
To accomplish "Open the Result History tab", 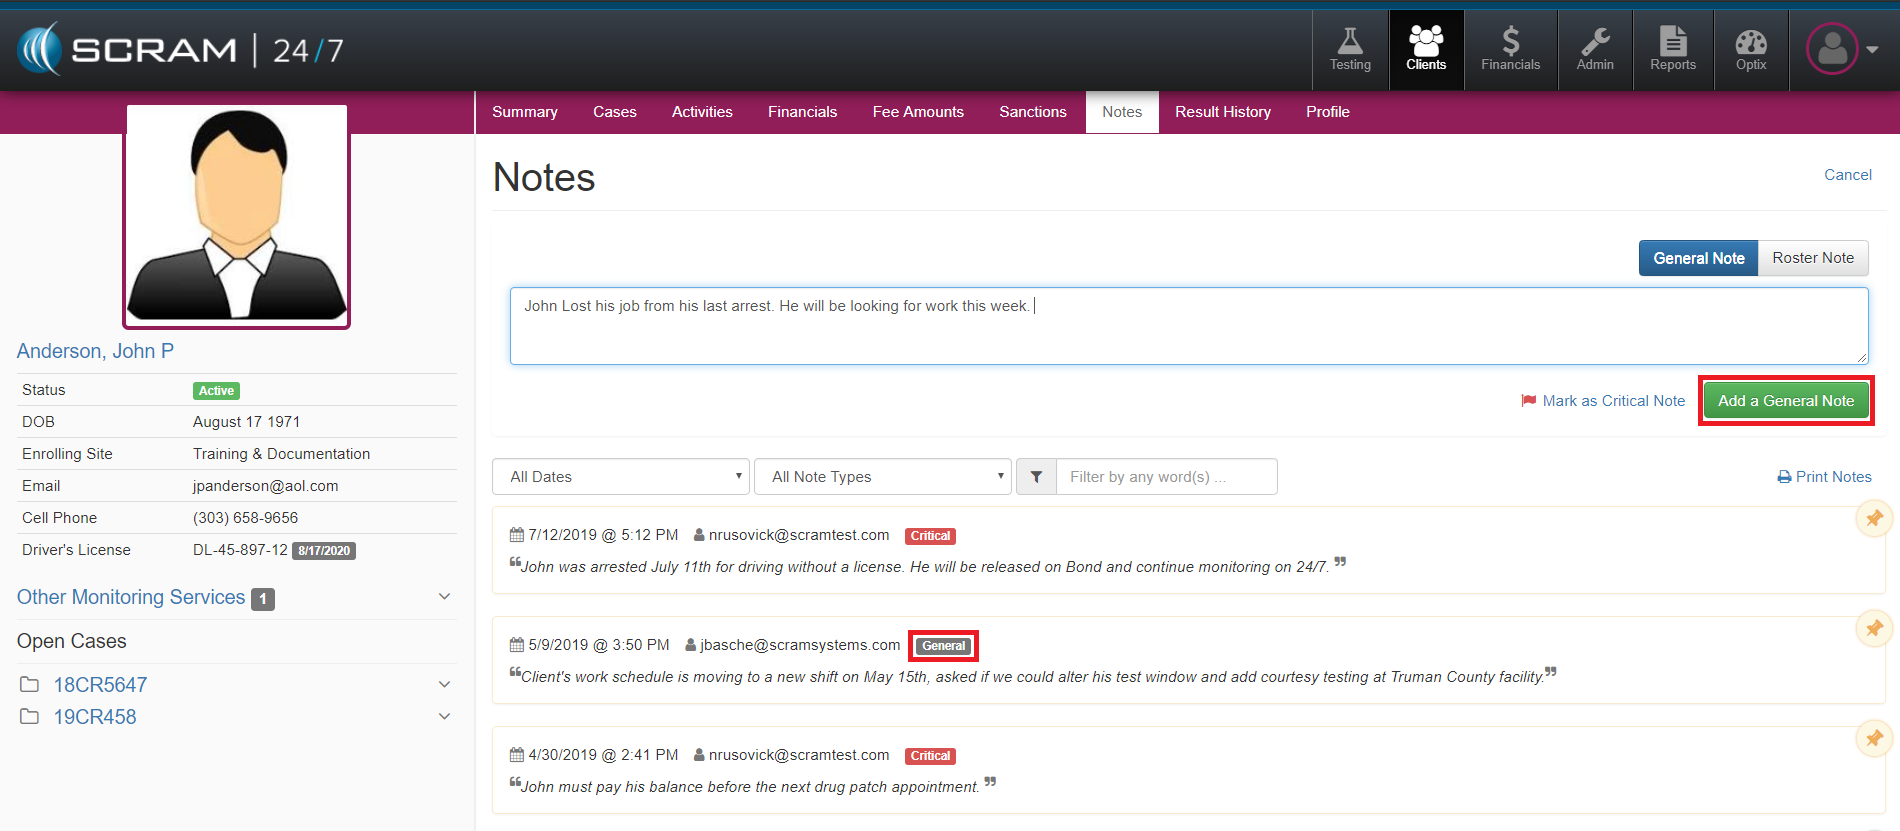I will tap(1222, 112).
